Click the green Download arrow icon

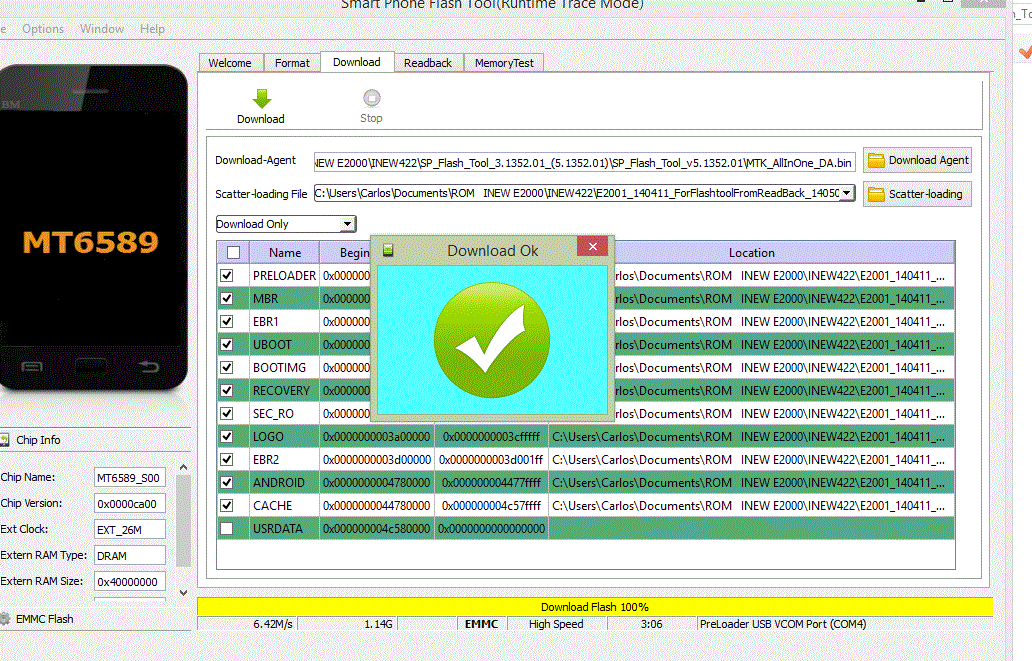(261, 98)
